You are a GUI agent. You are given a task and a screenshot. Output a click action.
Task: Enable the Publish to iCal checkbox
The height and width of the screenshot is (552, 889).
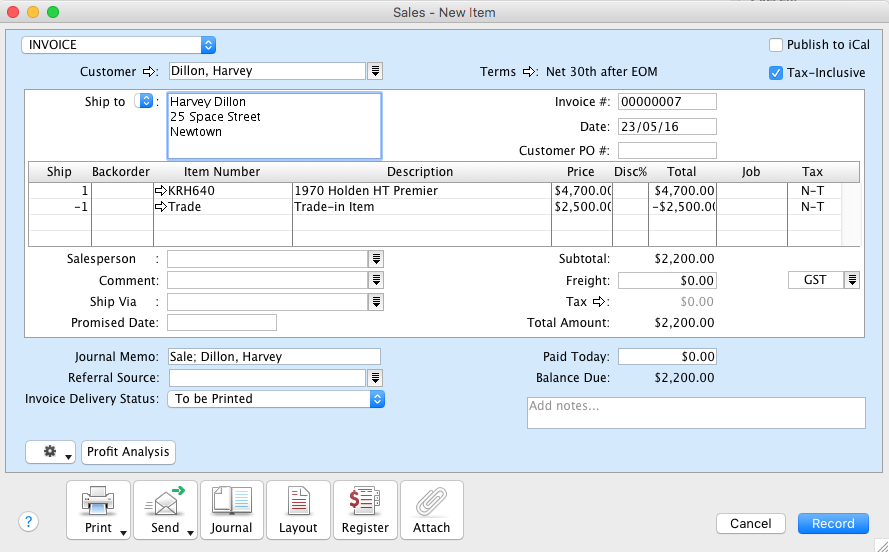coord(776,45)
